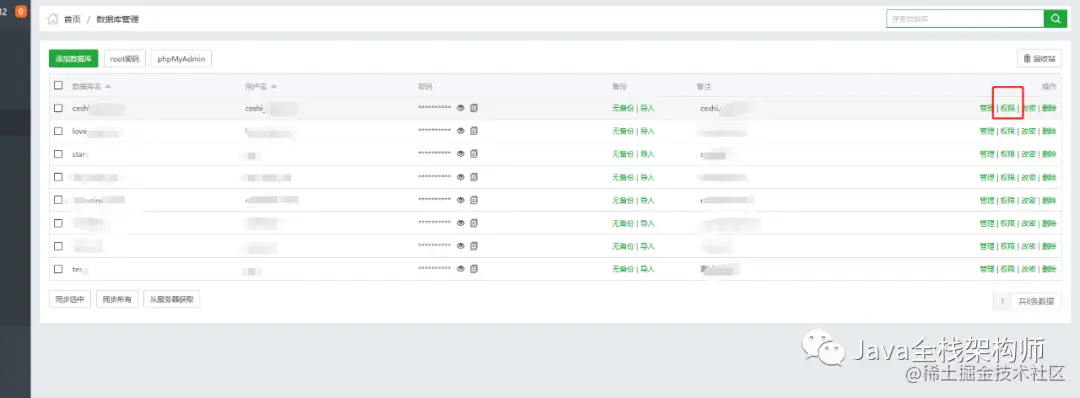Open 权限 for the love database
This screenshot has width=1080, height=398.
1008,131
